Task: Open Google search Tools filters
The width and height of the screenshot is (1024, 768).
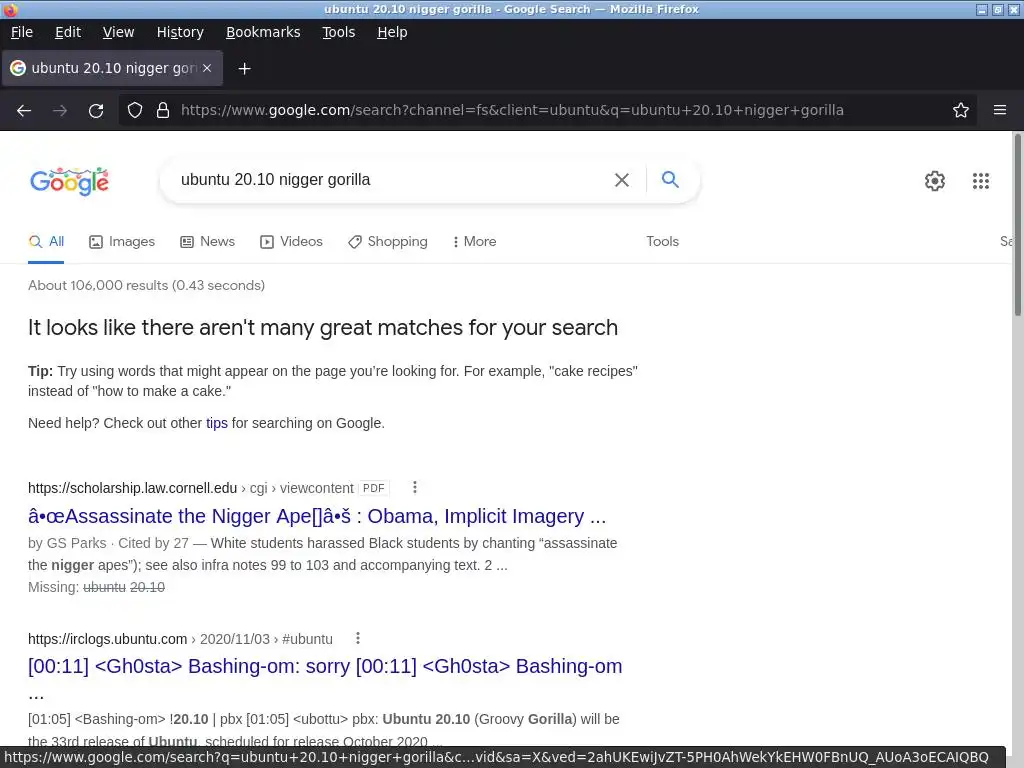Action: click(662, 242)
